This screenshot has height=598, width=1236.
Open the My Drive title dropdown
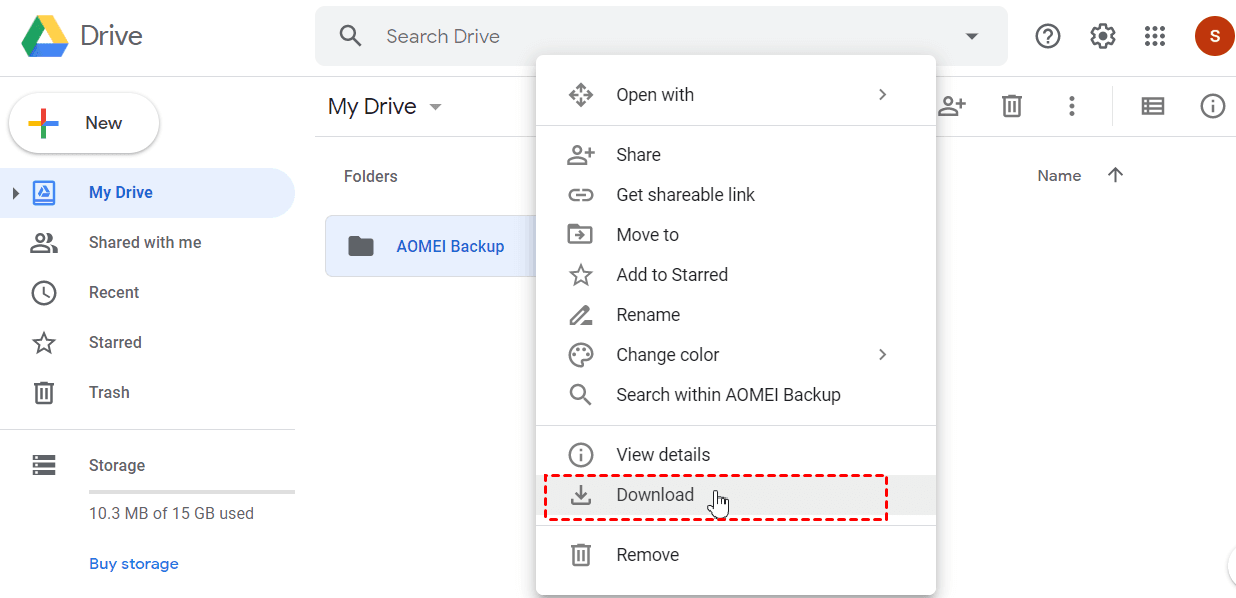click(435, 107)
